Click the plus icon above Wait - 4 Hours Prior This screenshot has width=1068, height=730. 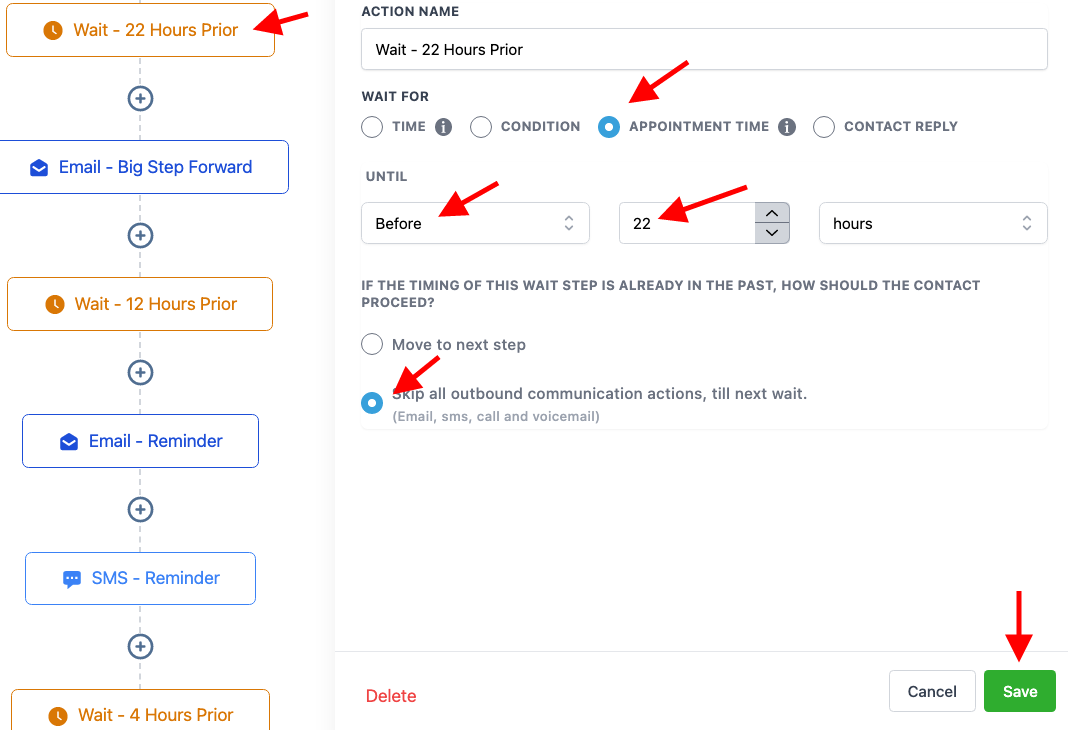pyautogui.click(x=140, y=647)
